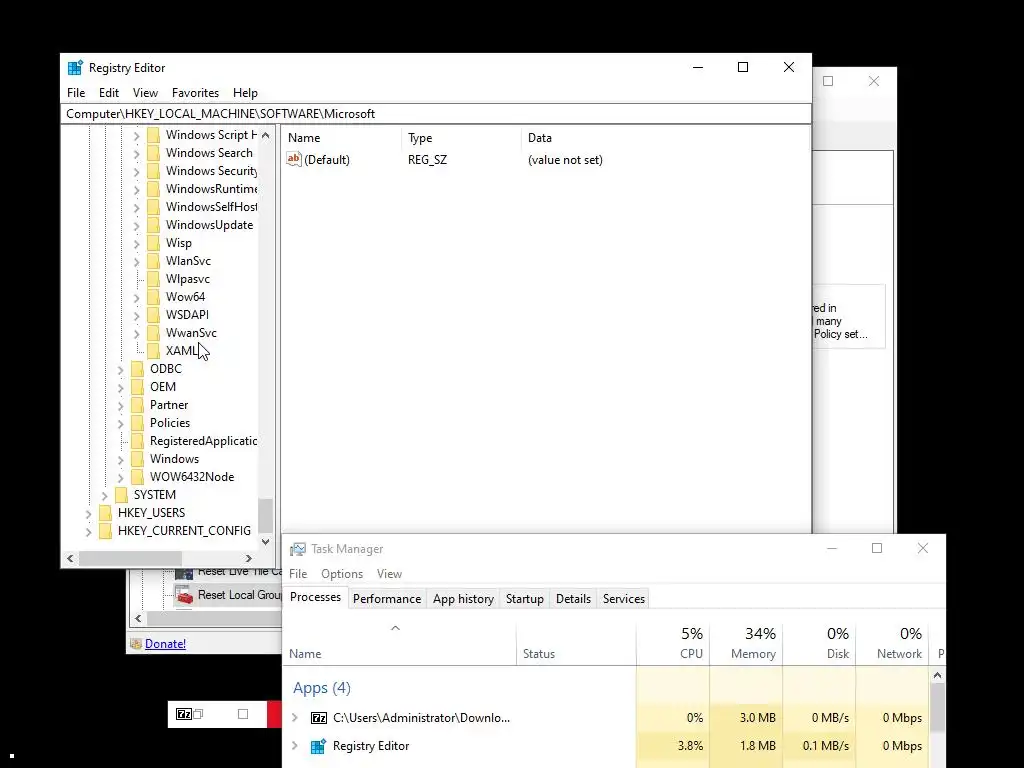This screenshot has height=768, width=1024.
Task: Sort processes by Status column
Action: (x=576, y=643)
